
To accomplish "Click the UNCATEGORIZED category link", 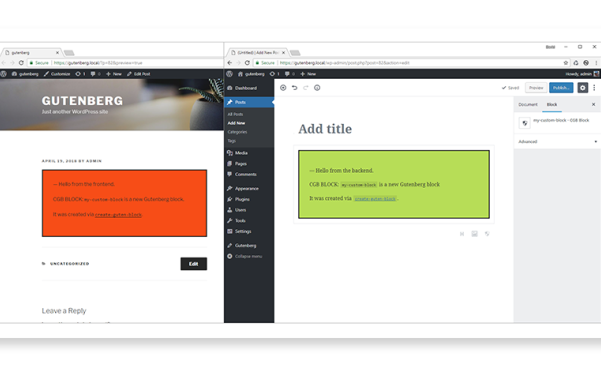I will point(70,264).
